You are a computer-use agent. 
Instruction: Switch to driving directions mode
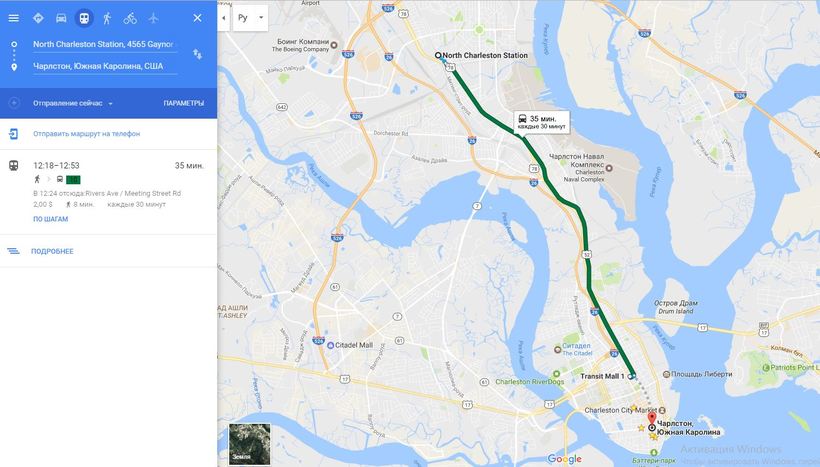click(61, 18)
